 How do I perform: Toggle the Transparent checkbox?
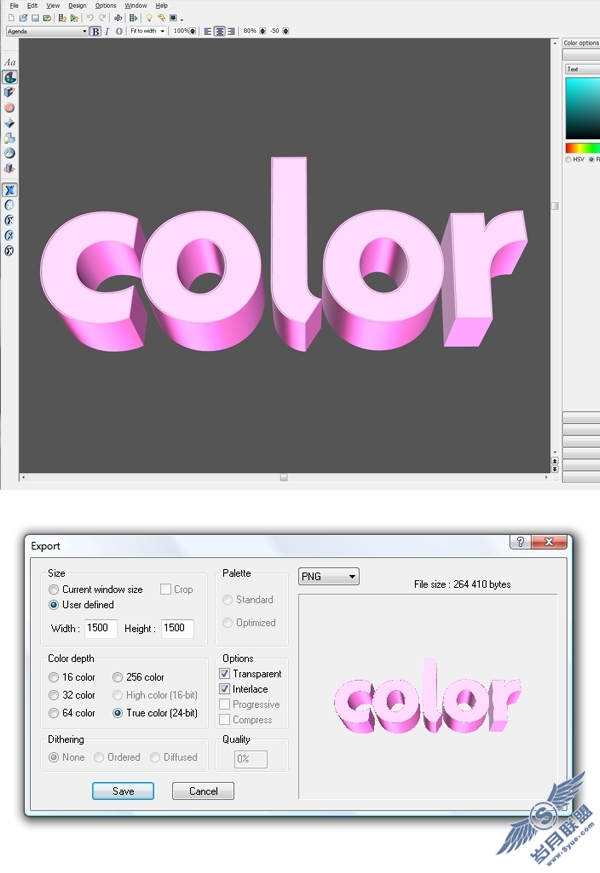[224, 674]
